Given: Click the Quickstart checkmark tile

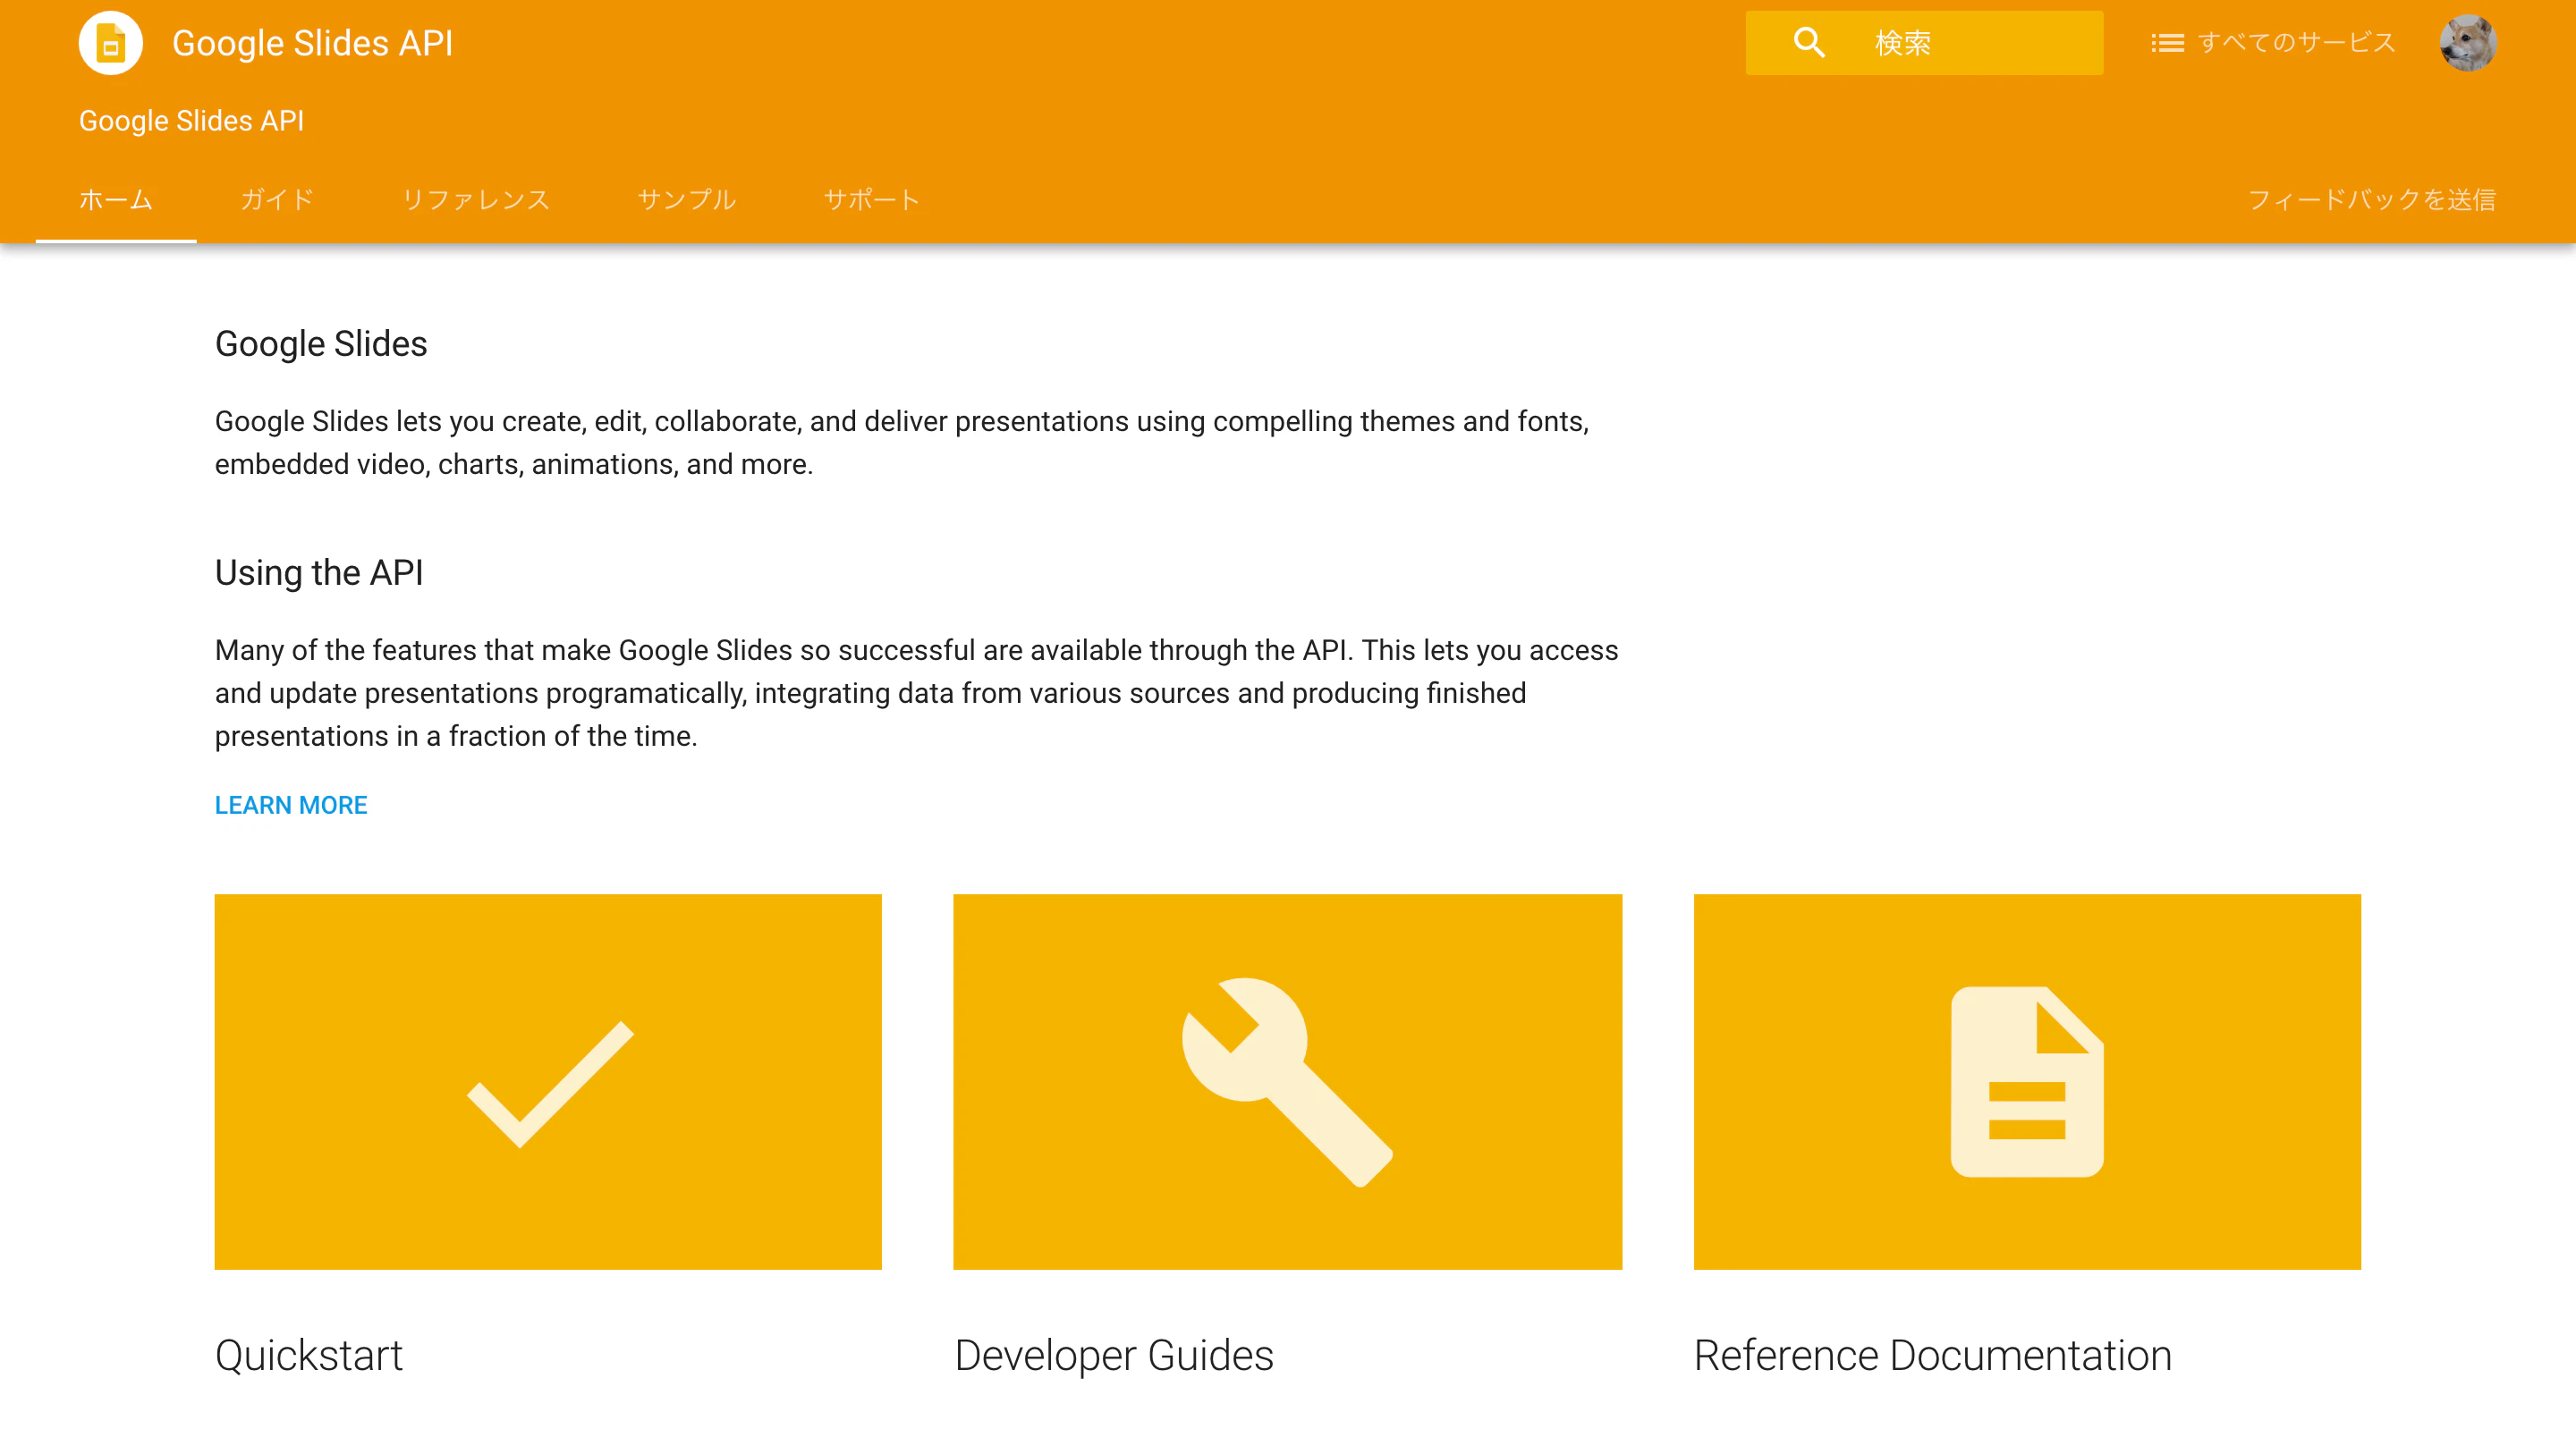Looking at the screenshot, I should tap(548, 1082).
